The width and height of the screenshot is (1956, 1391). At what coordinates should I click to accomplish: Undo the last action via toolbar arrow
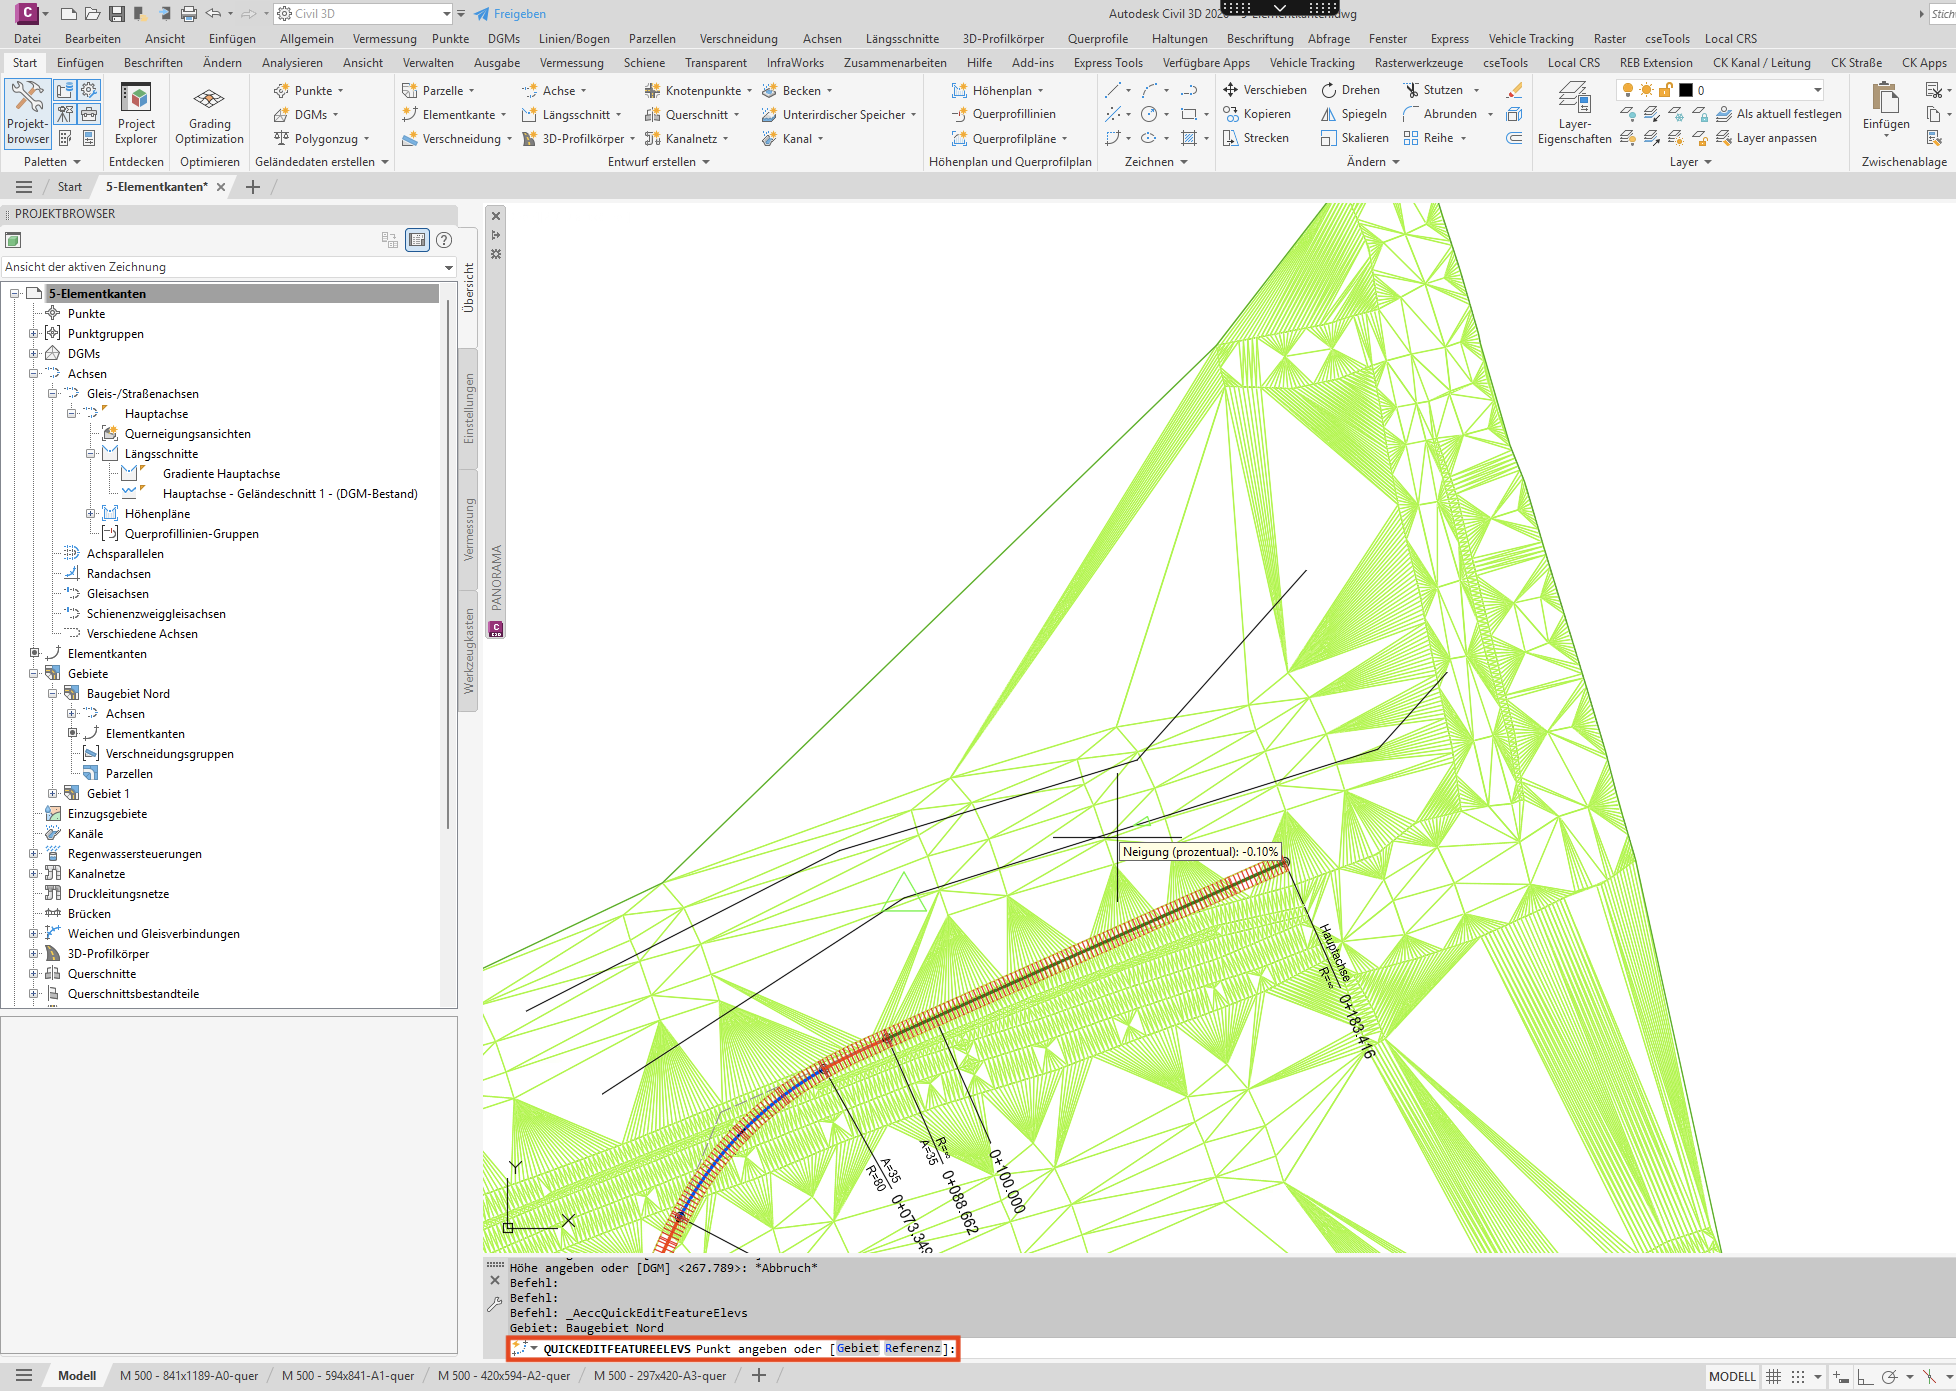[213, 14]
